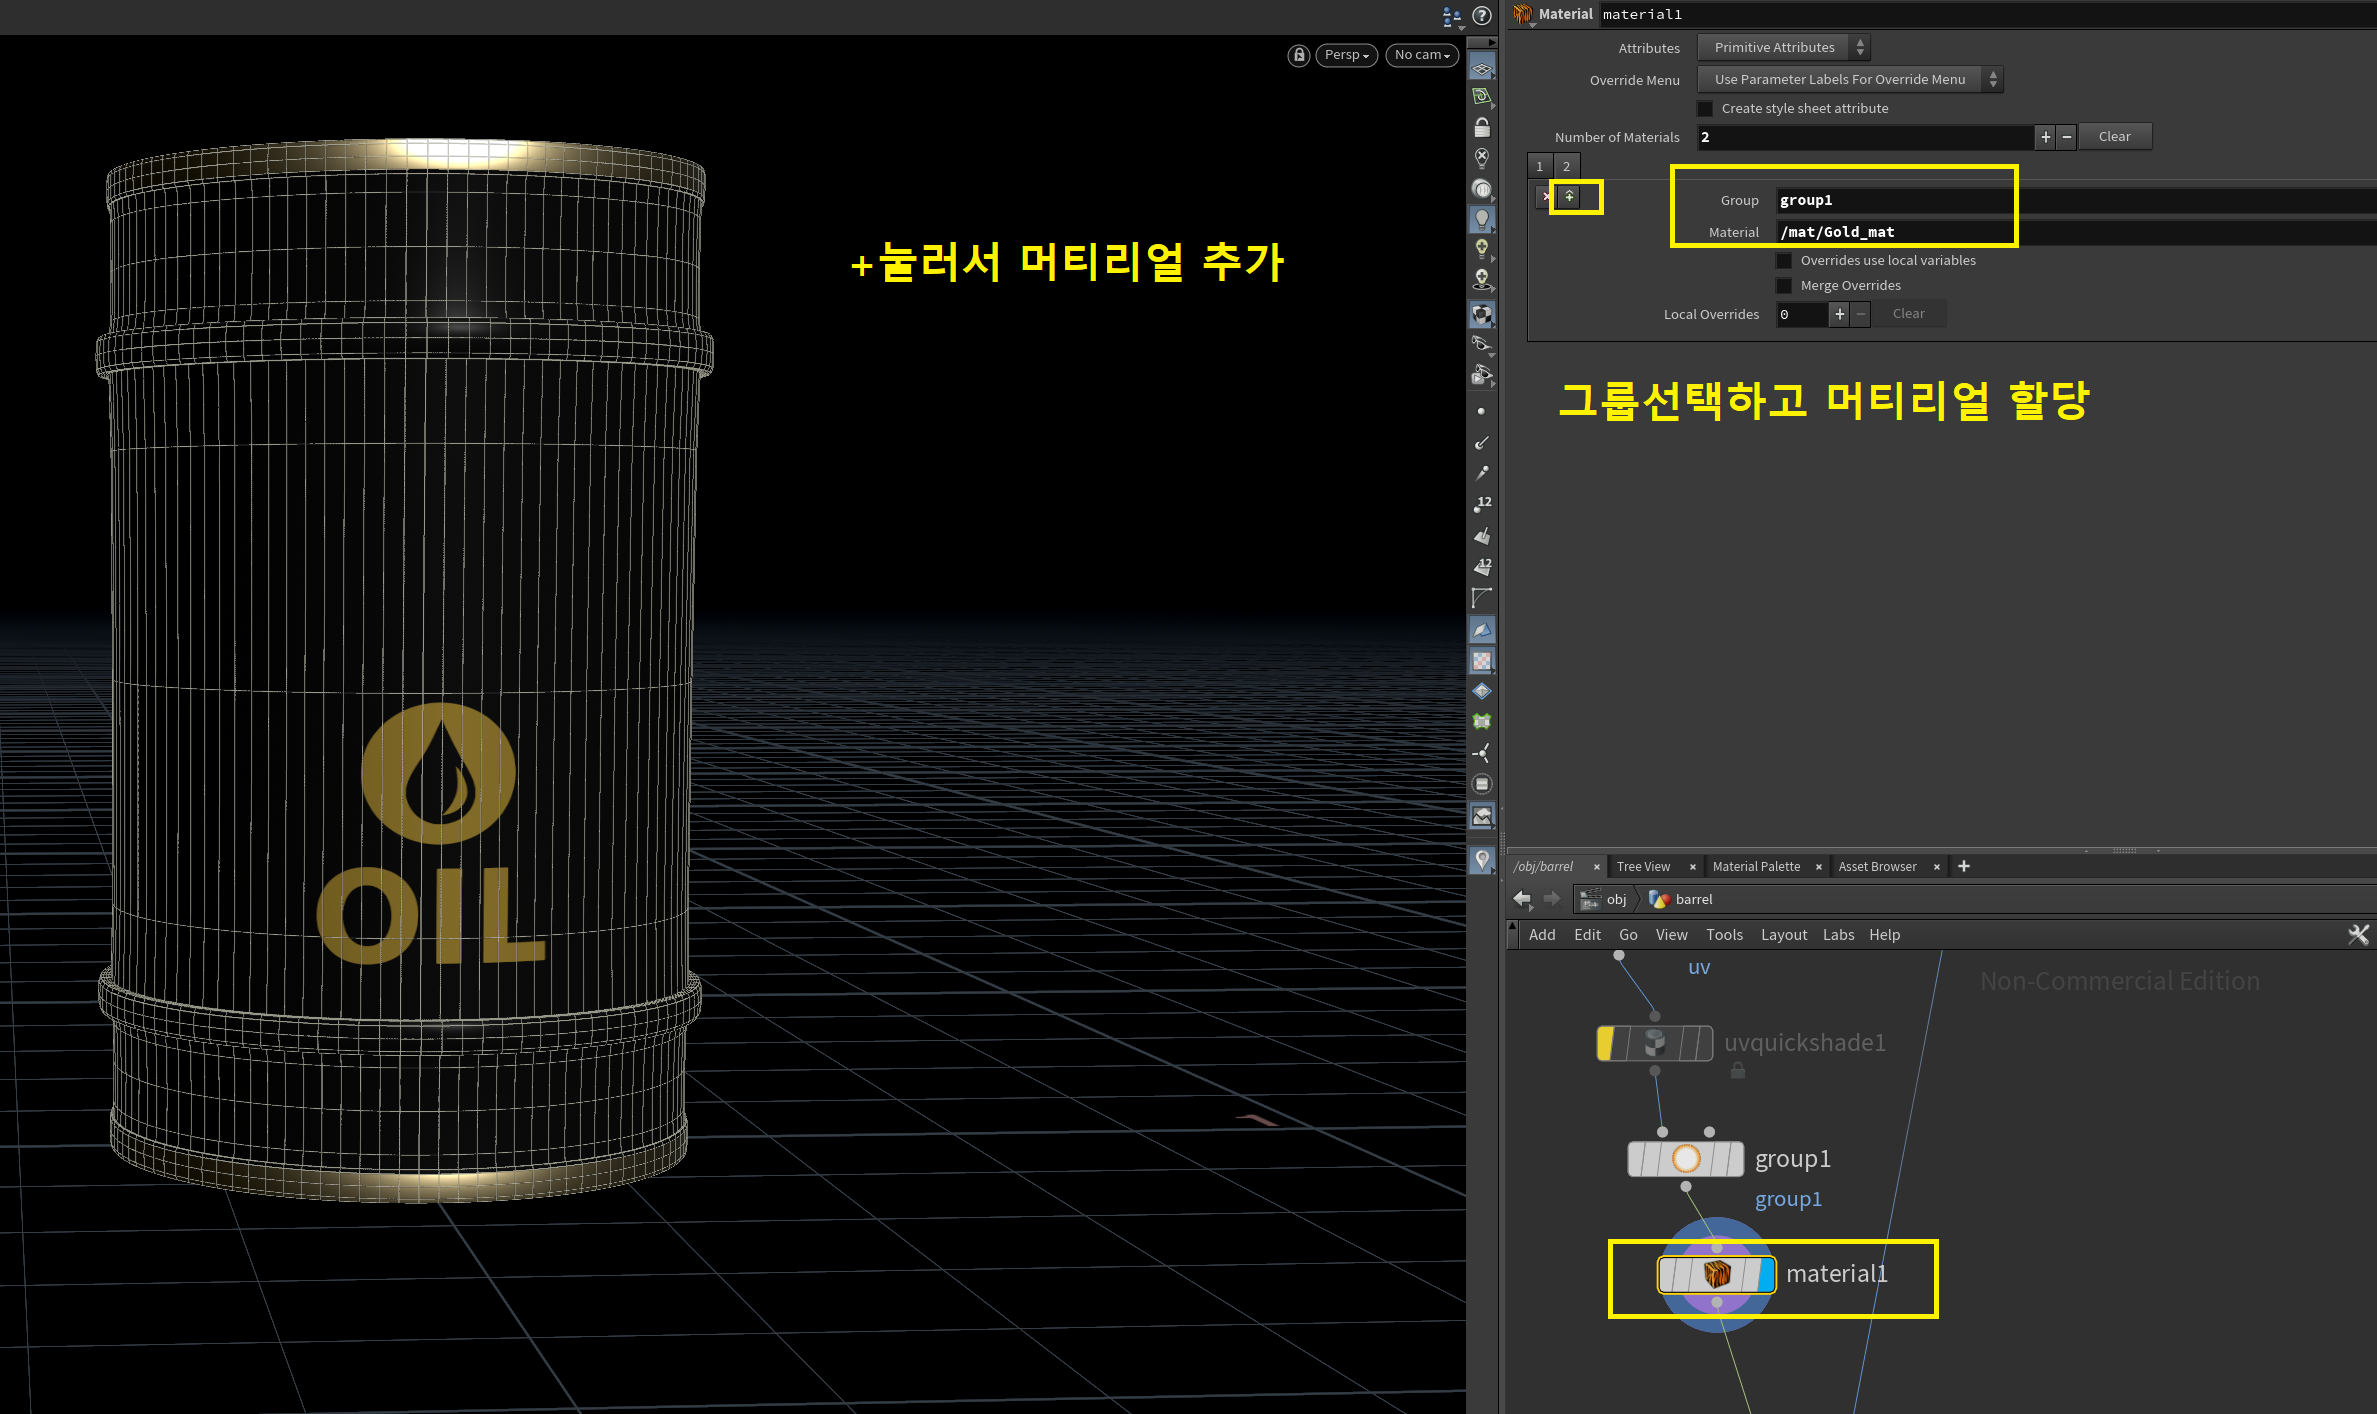Open the Primitive Attributes dropdown

click(x=1783, y=48)
